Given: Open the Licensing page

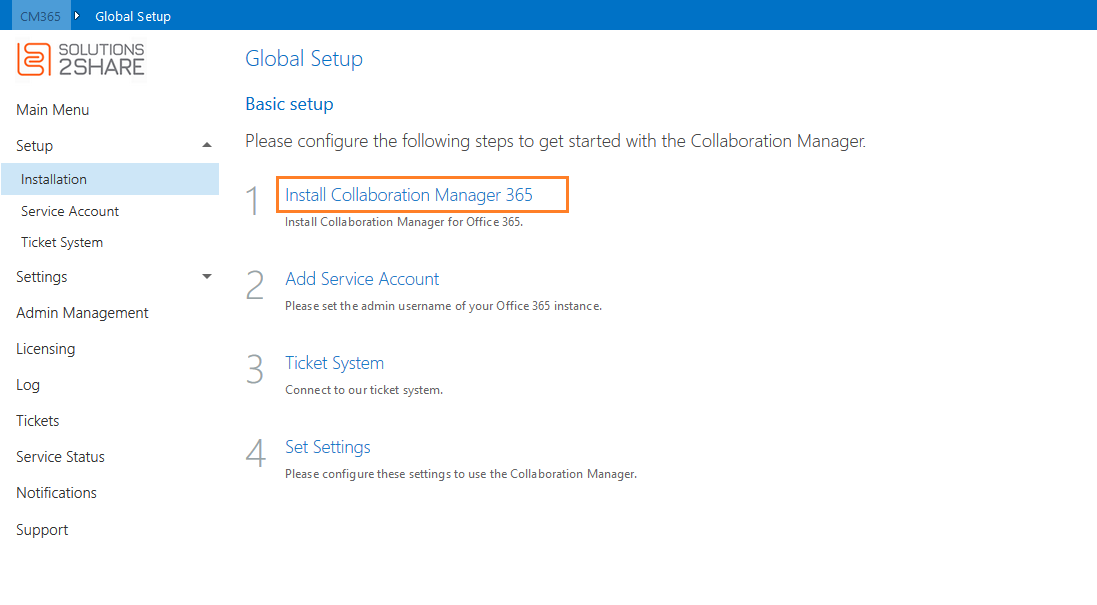Looking at the screenshot, I should click(46, 349).
